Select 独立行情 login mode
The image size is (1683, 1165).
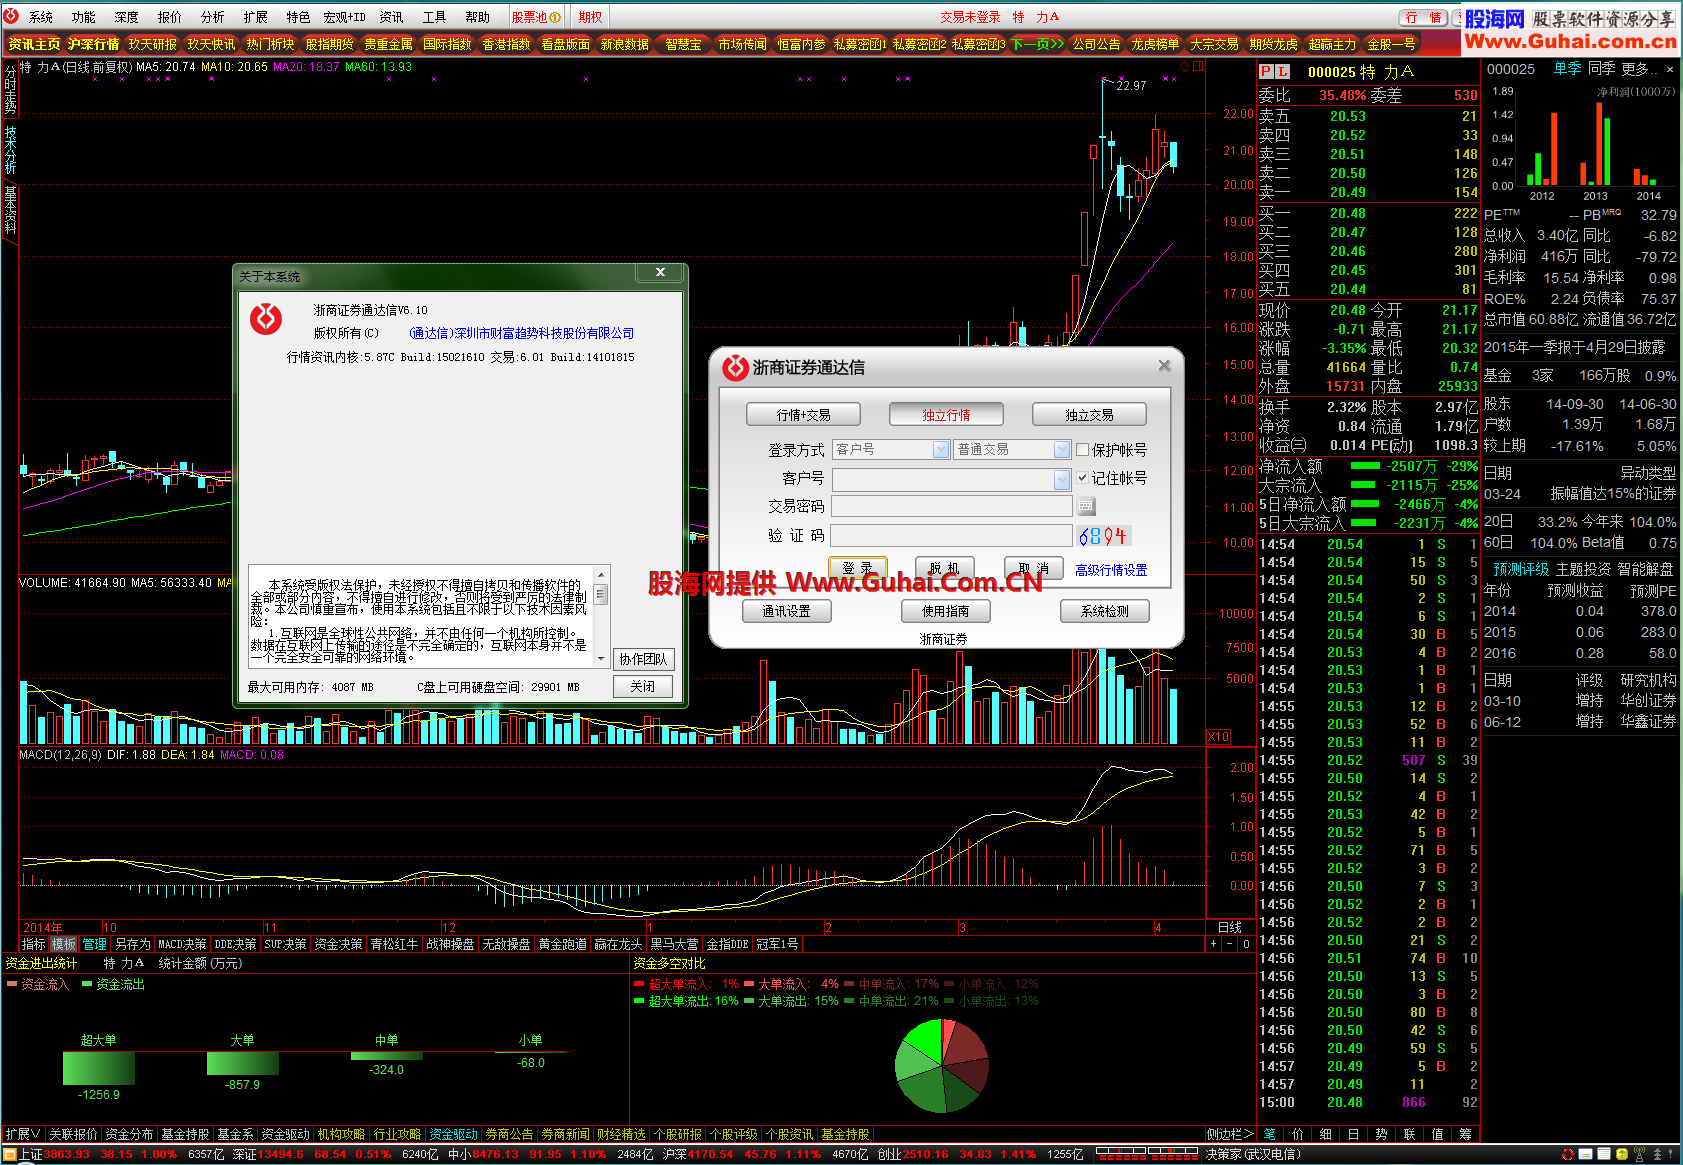click(946, 414)
